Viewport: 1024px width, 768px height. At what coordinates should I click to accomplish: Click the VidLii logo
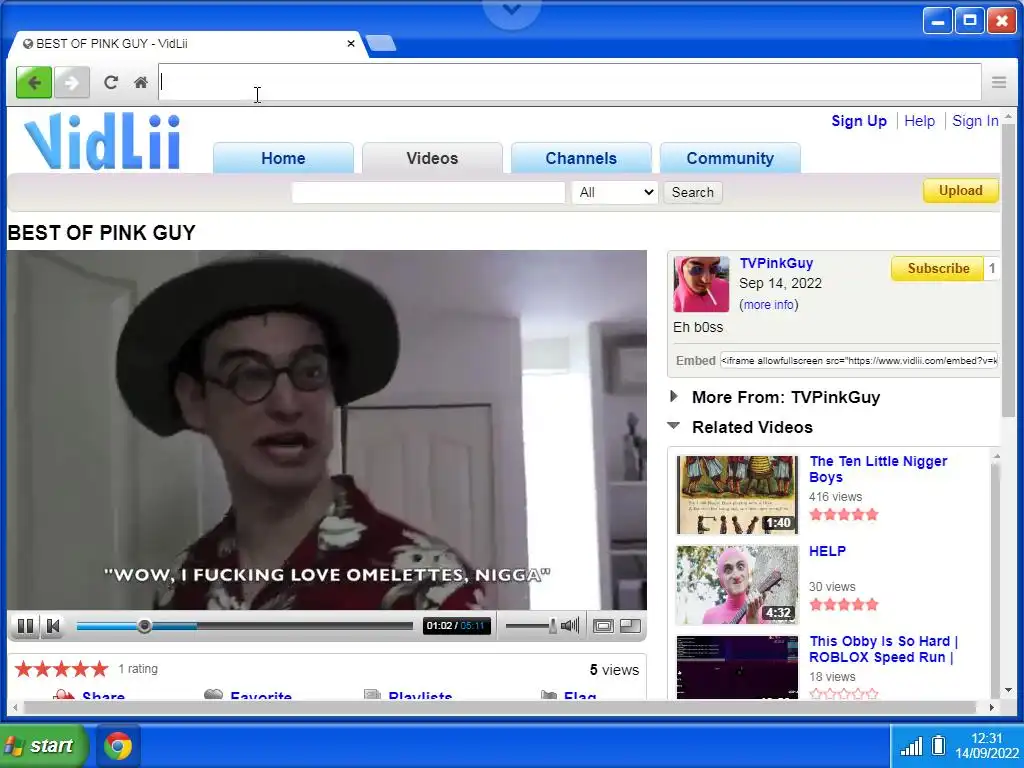tap(102, 141)
